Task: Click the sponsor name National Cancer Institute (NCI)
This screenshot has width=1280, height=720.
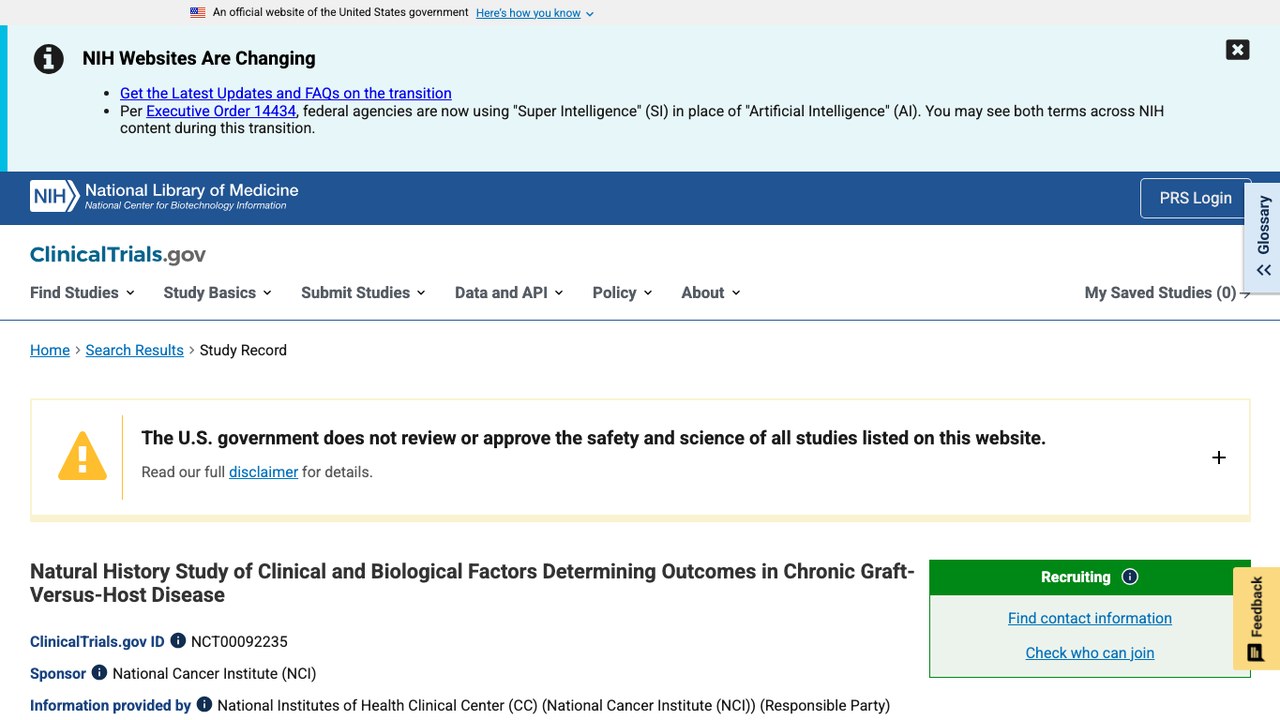Action: [x=214, y=674]
